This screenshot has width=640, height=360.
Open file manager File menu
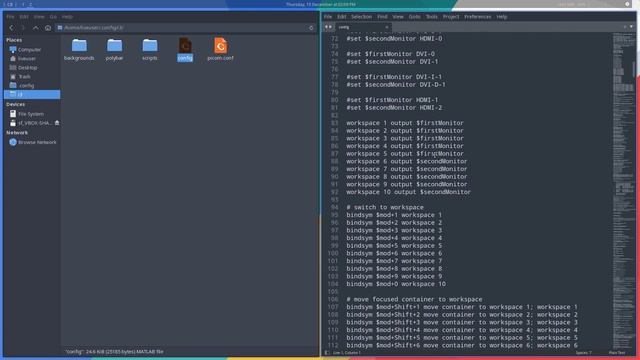(10, 17)
